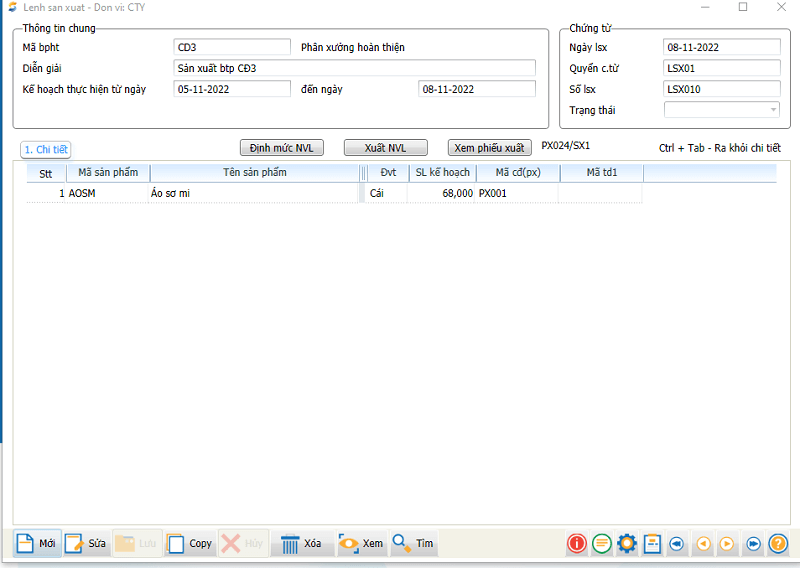800x568 pixels.
Task: Open the blue gear settings icon
Action: tap(627, 544)
